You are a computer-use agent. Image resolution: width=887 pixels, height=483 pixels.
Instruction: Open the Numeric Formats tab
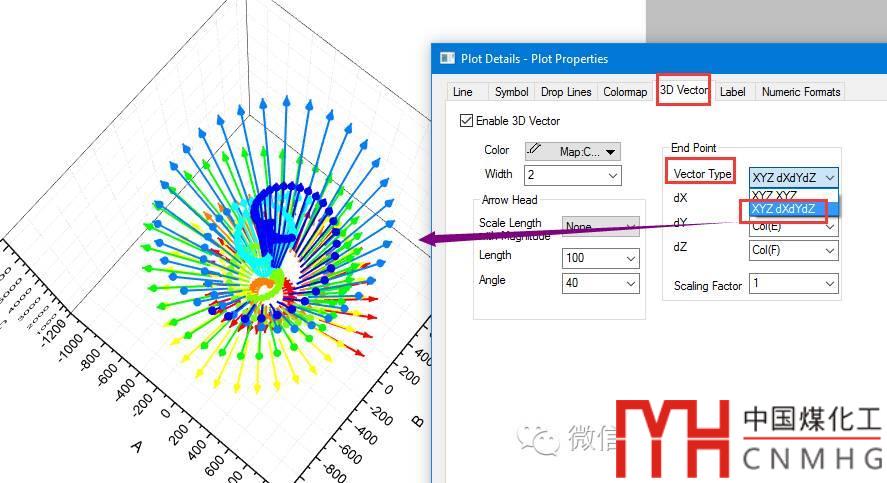pos(801,92)
